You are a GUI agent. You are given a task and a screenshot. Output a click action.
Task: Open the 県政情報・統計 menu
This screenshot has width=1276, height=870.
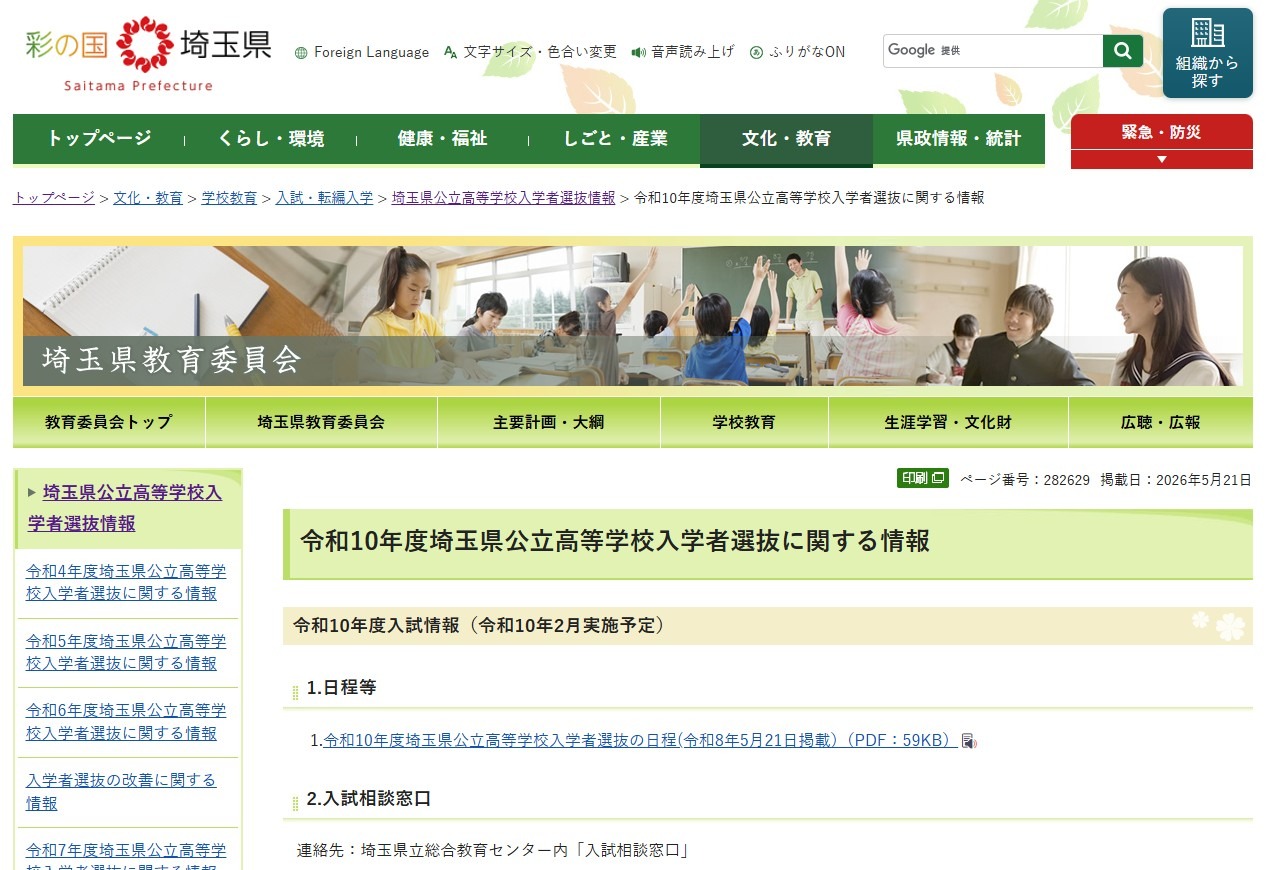[x=958, y=139]
